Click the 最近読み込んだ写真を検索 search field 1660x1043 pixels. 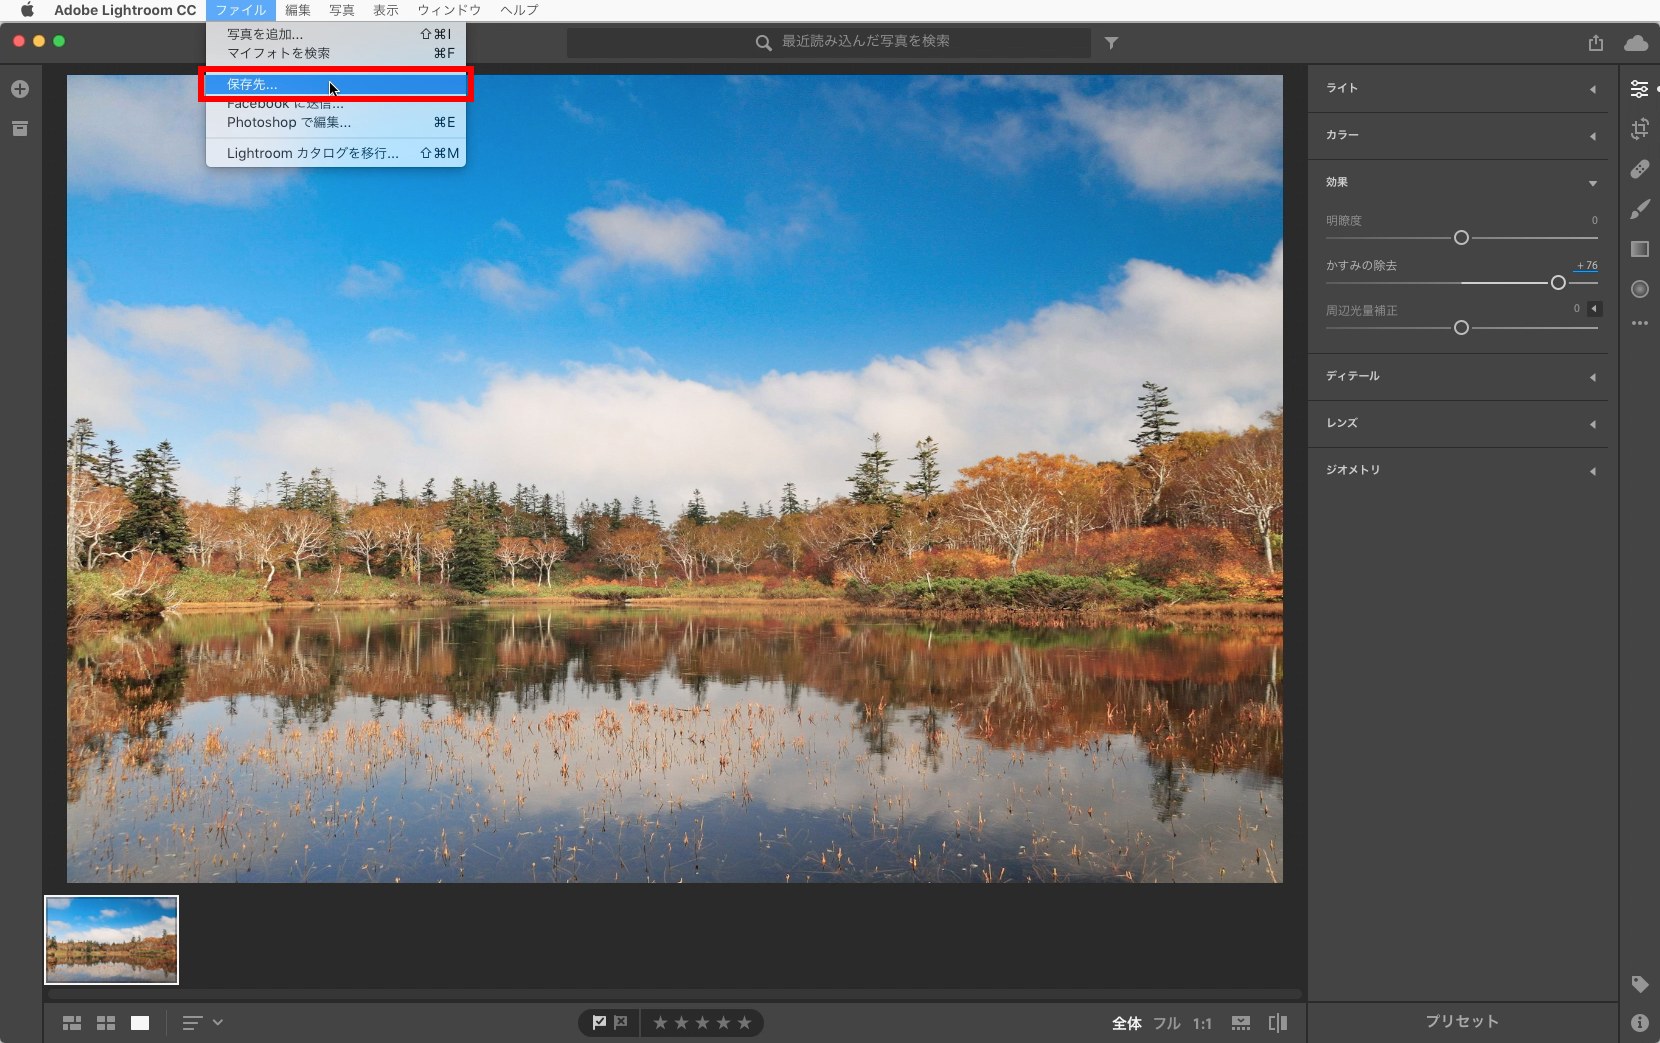click(x=829, y=42)
